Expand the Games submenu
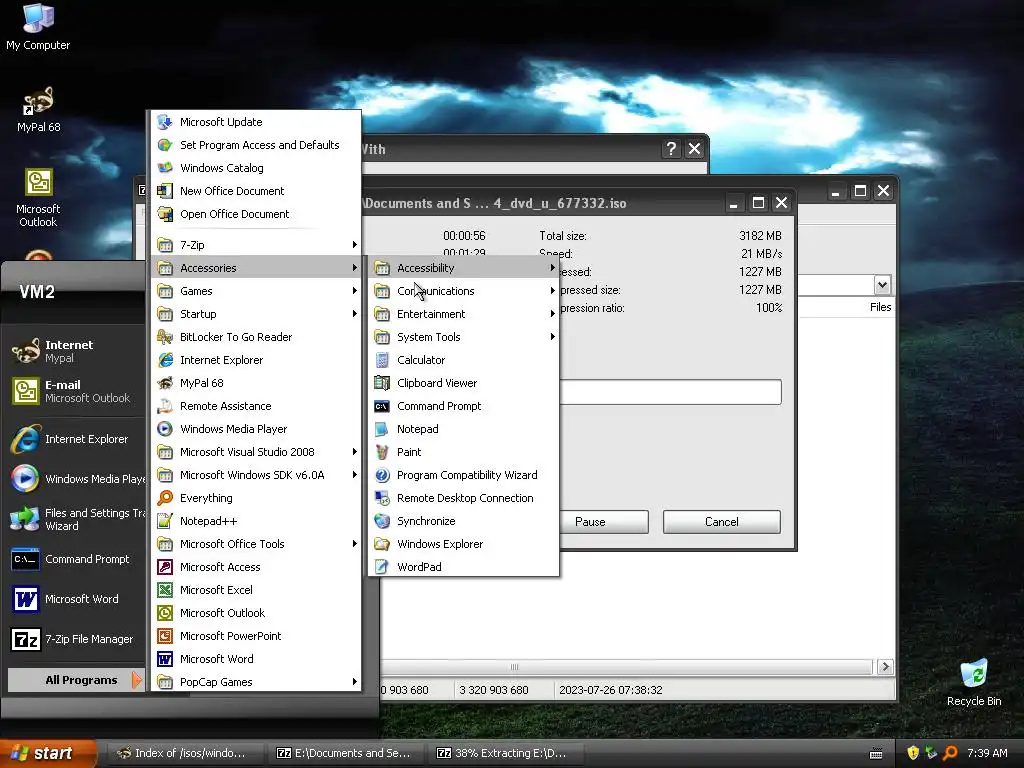This screenshot has height=768, width=1024. 256,291
